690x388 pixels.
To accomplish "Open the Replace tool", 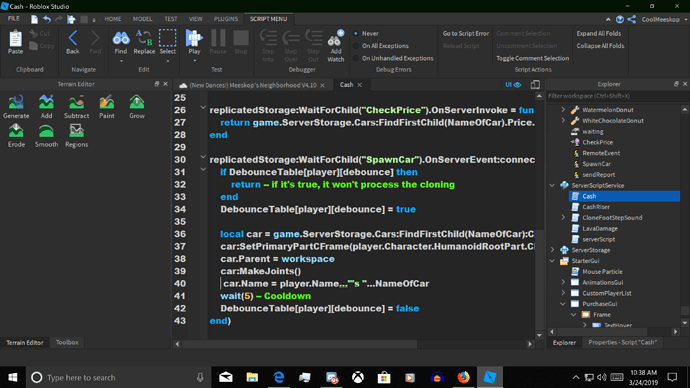I will click(144, 38).
